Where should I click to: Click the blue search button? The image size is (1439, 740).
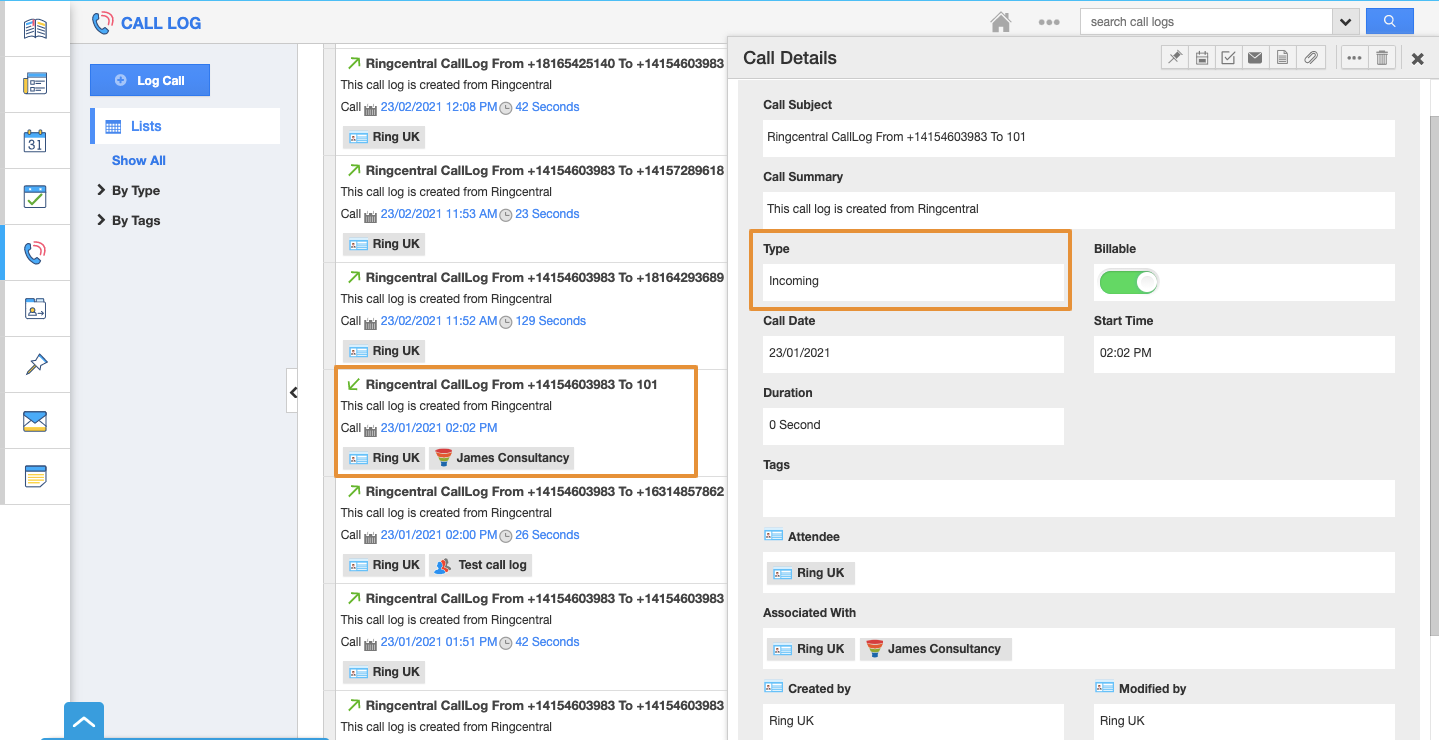point(1389,22)
